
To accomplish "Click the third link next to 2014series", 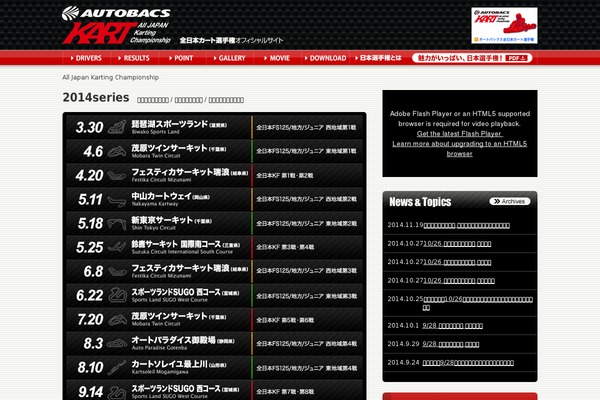I will click(226, 100).
